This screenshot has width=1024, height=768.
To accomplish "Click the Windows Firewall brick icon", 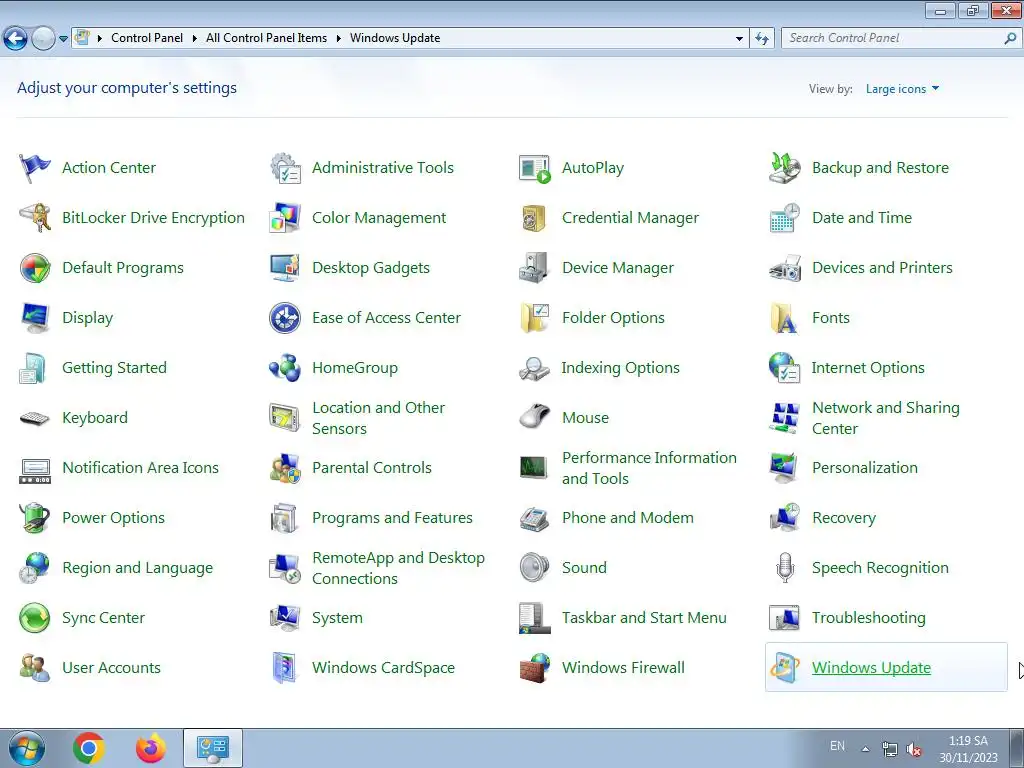I will point(535,668).
